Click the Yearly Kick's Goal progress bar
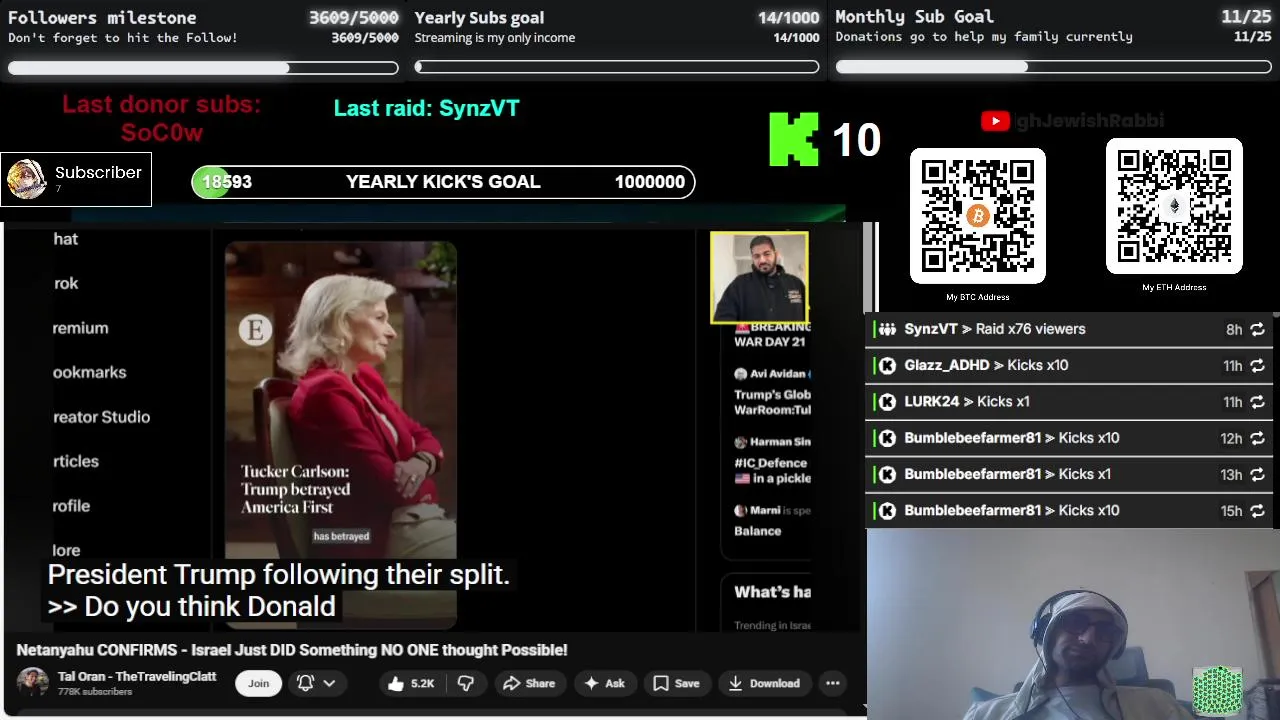1280x720 pixels. (x=443, y=182)
